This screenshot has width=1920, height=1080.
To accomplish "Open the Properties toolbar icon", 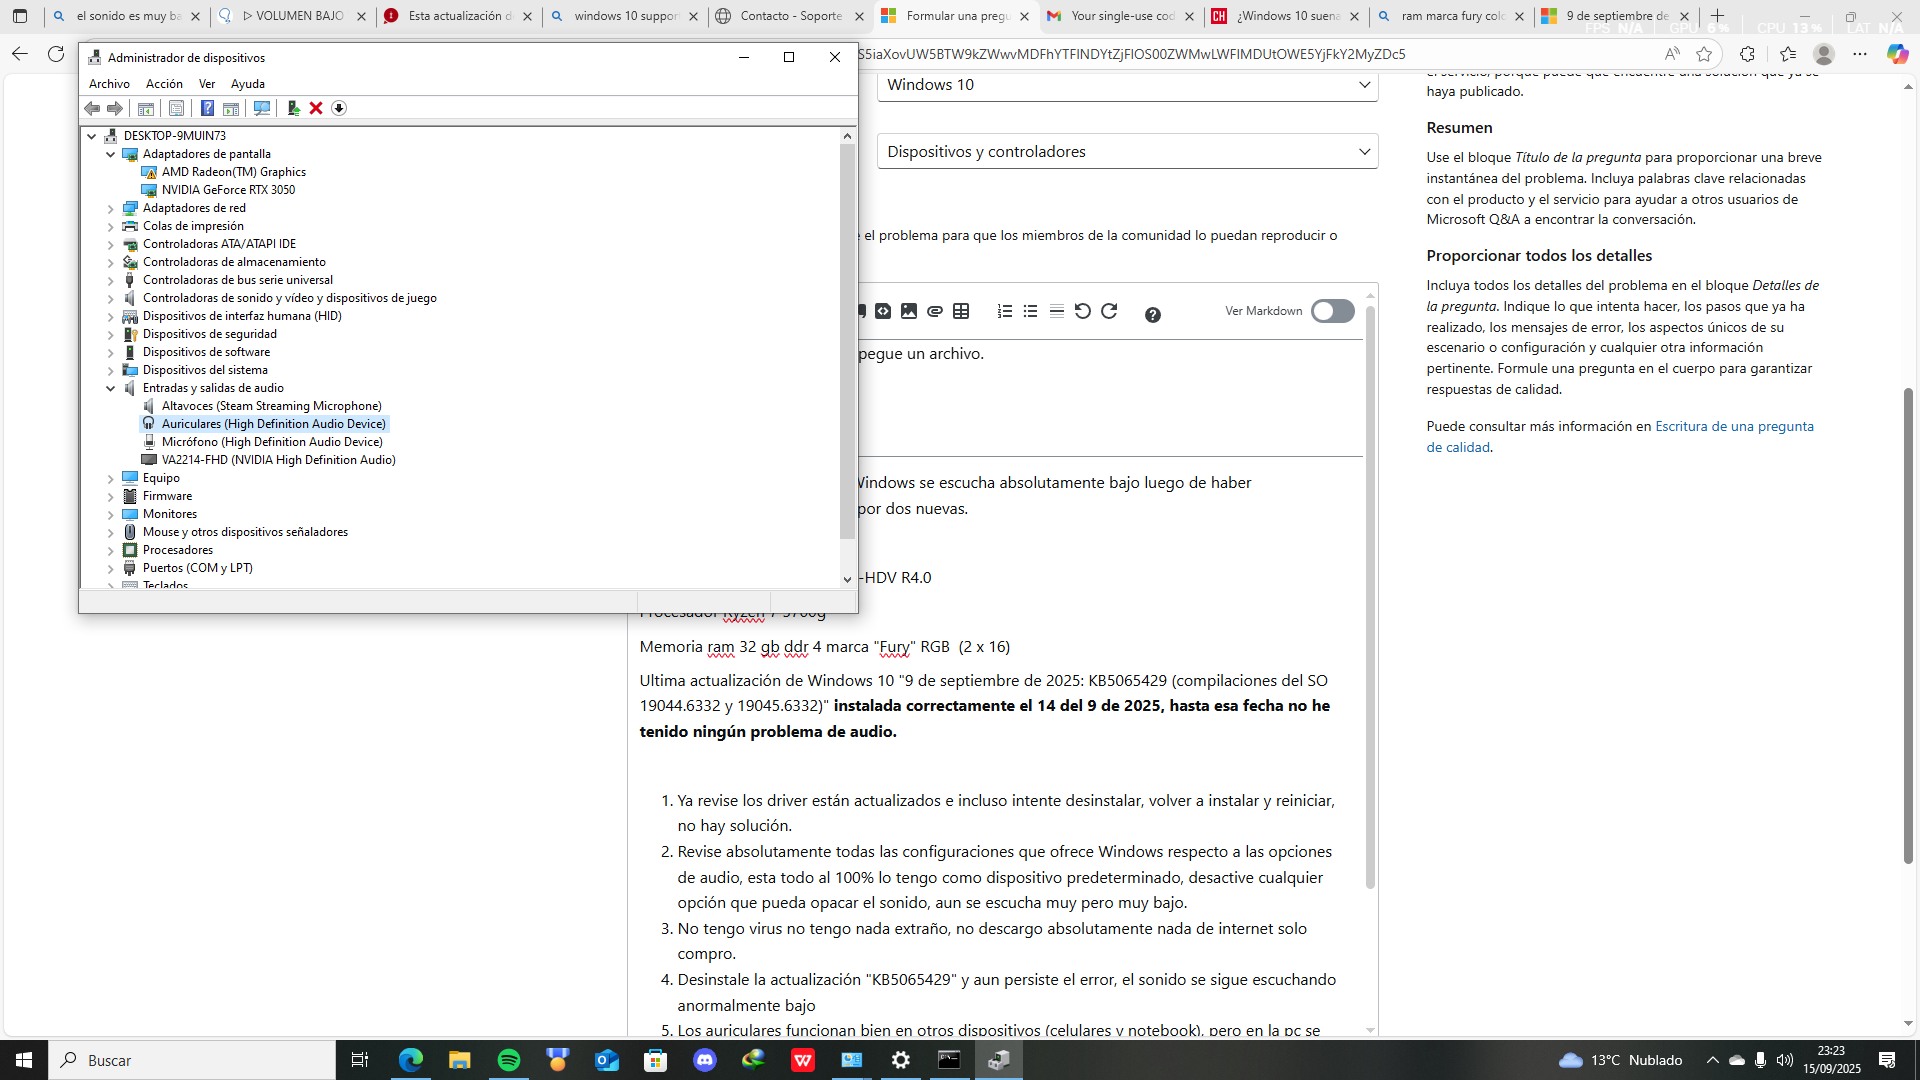I will click(x=176, y=108).
